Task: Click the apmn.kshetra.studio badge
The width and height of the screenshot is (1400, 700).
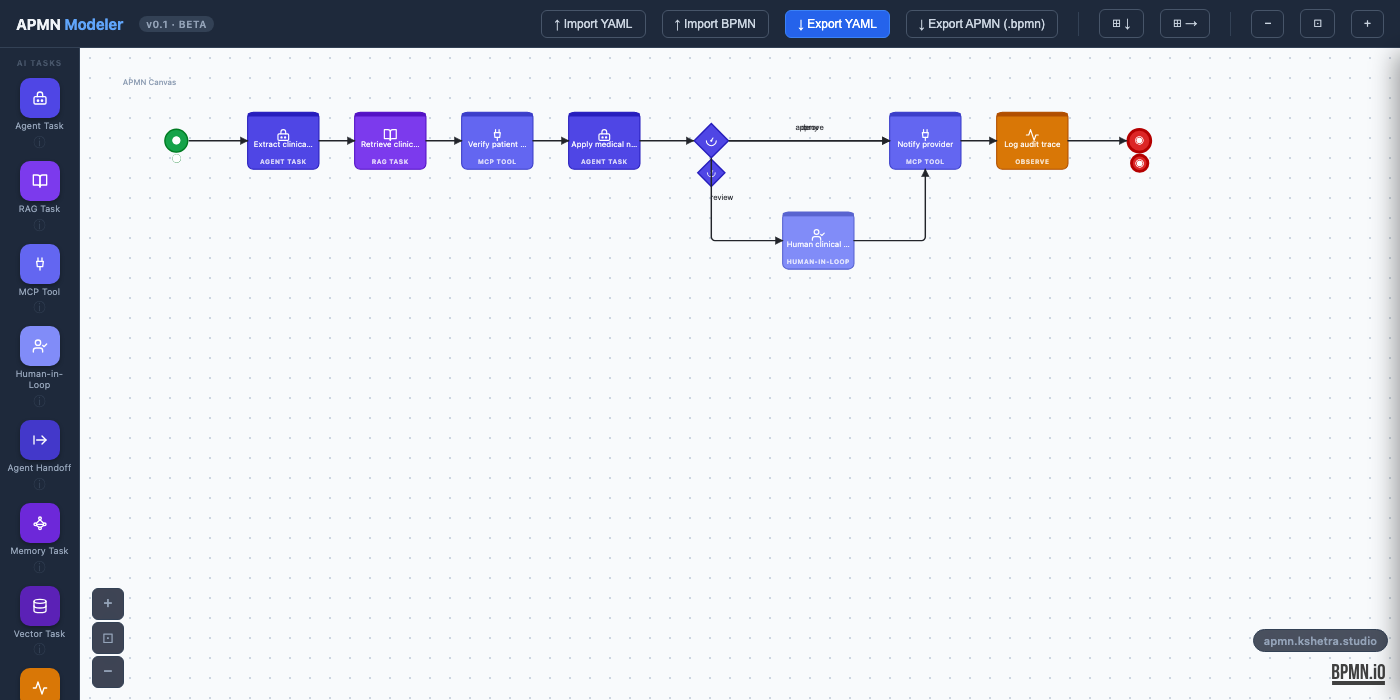Action: pos(1320,641)
